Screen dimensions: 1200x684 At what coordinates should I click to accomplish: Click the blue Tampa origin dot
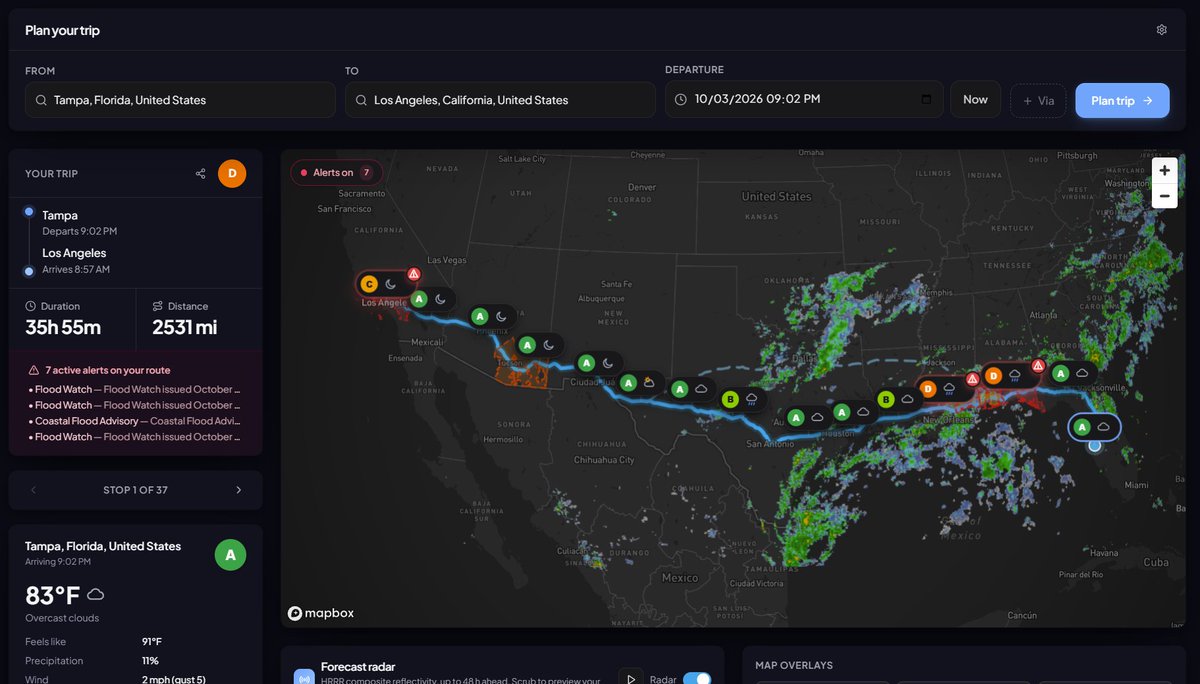(x=1095, y=445)
